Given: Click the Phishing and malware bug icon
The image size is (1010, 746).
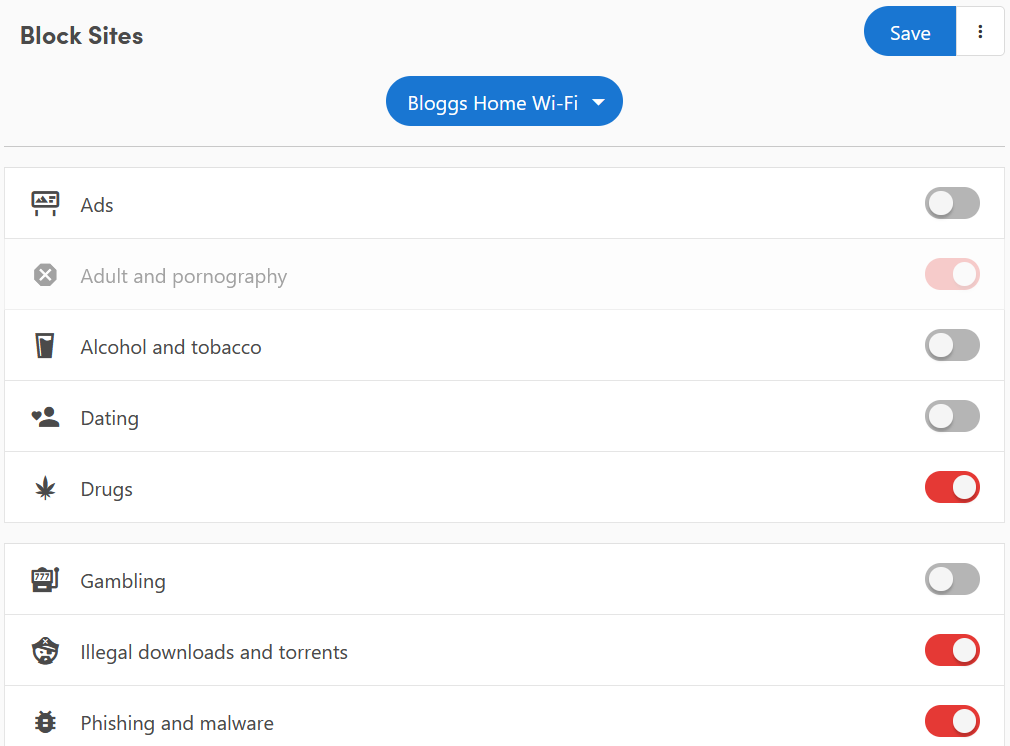Looking at the screenshot, I should click(45, 722).
